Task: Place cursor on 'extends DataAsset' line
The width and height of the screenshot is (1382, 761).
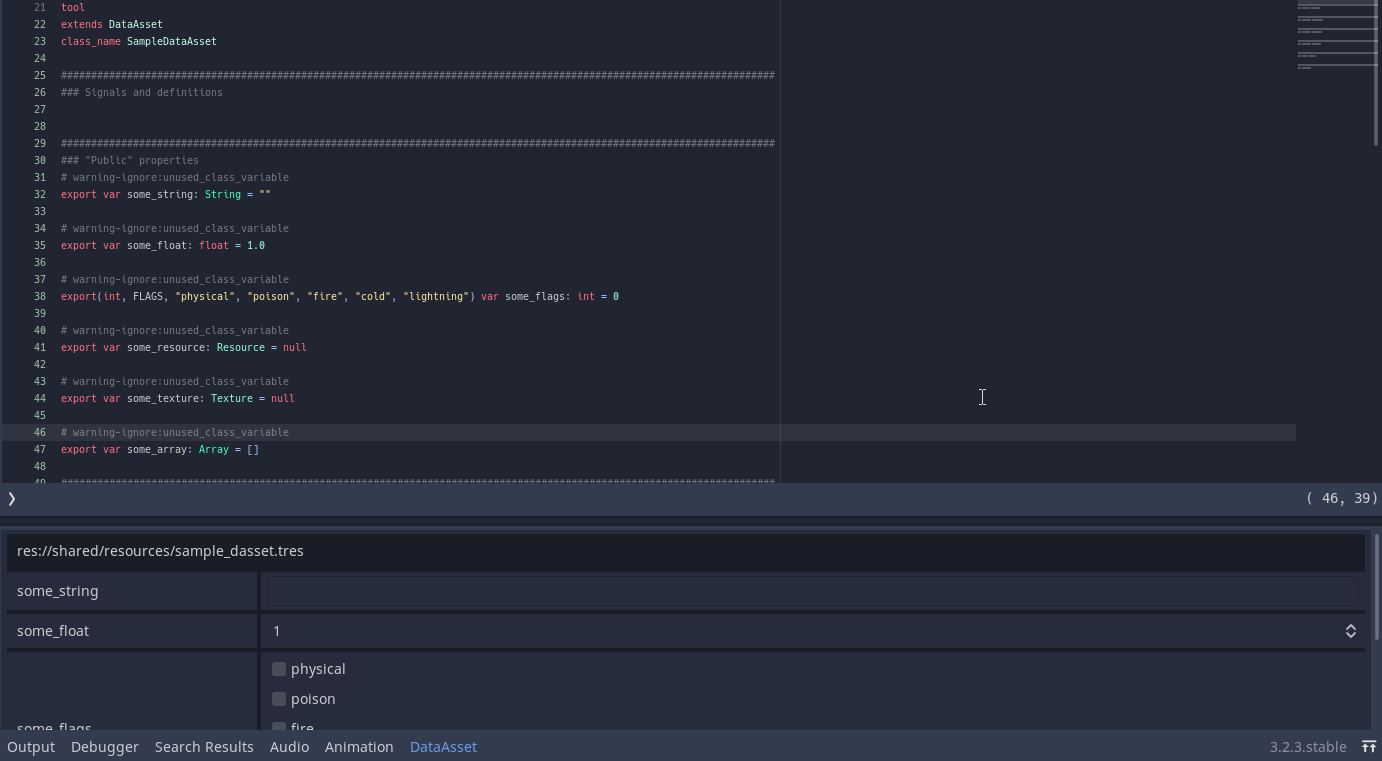Action: point(112,24)
